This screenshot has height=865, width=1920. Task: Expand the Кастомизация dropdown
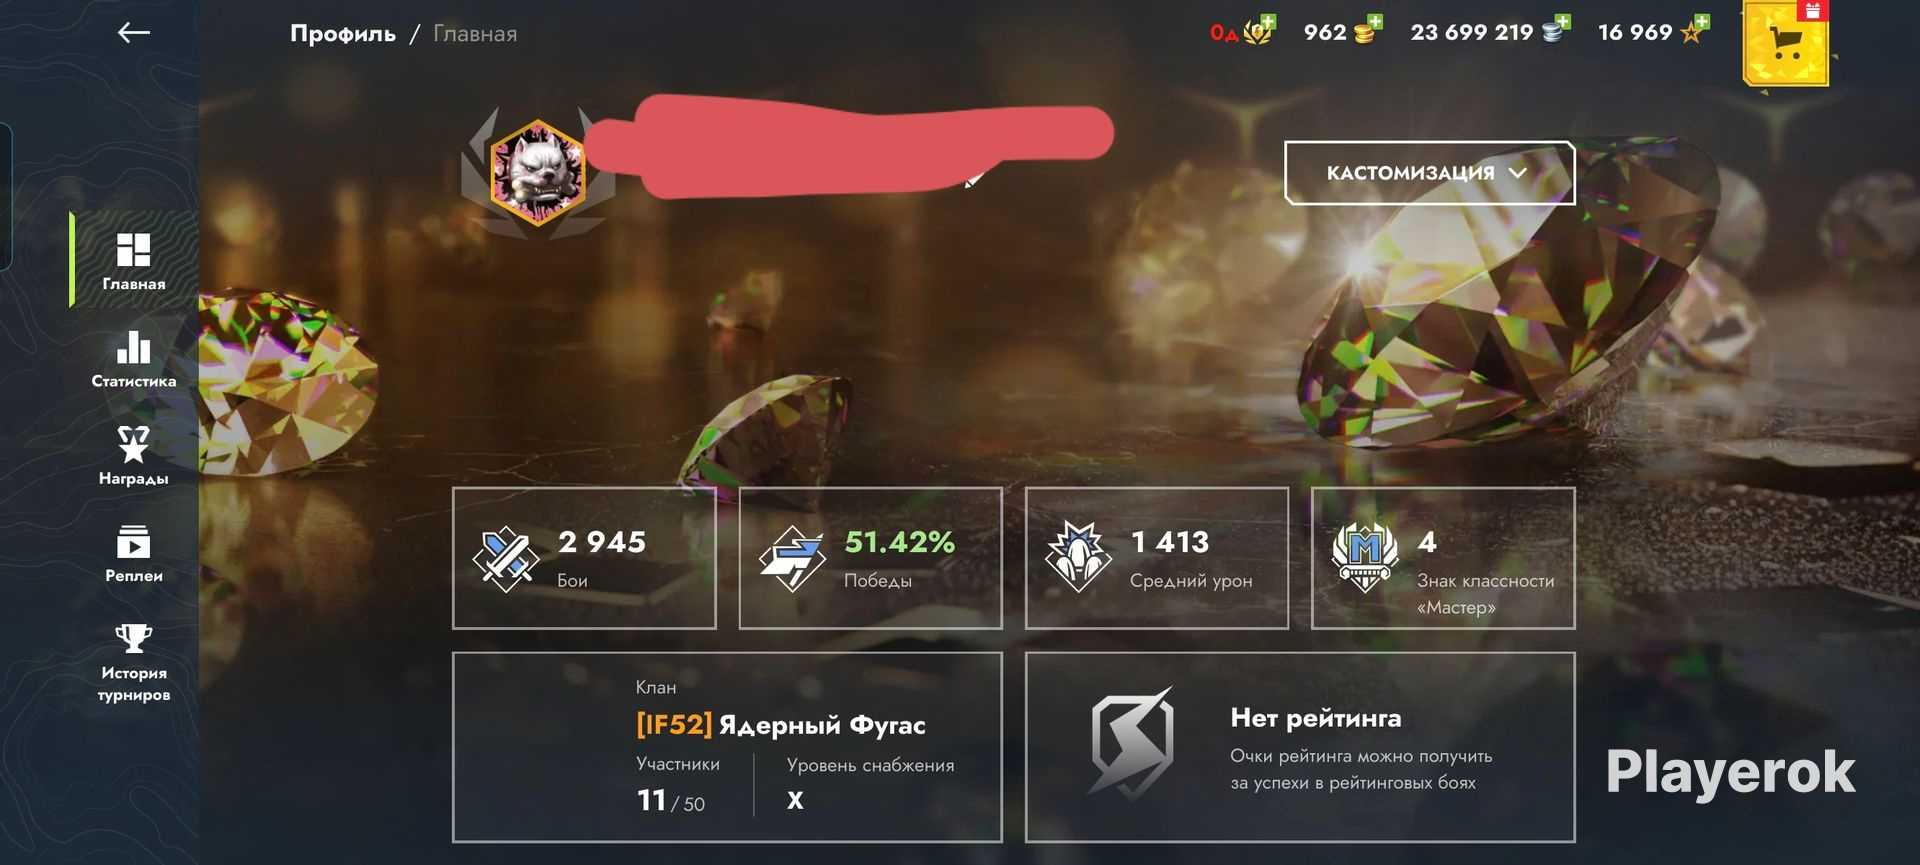click(x=1429, y=173)
